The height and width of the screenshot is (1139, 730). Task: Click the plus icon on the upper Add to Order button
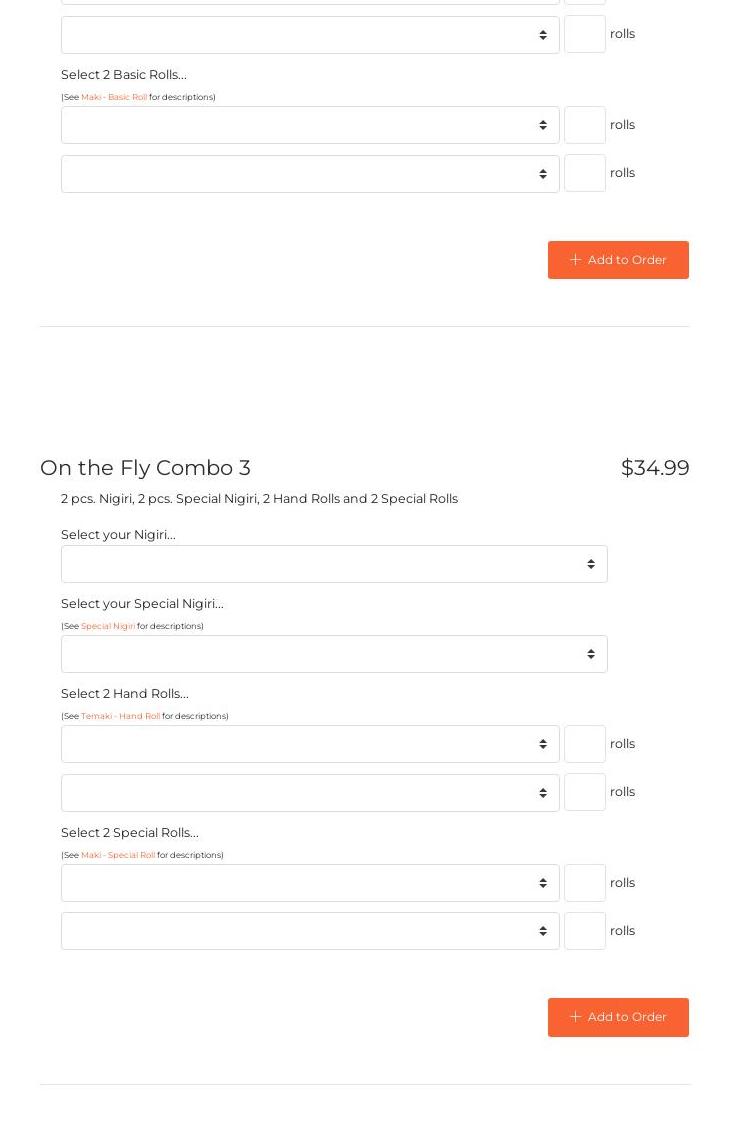click(575, 260)
